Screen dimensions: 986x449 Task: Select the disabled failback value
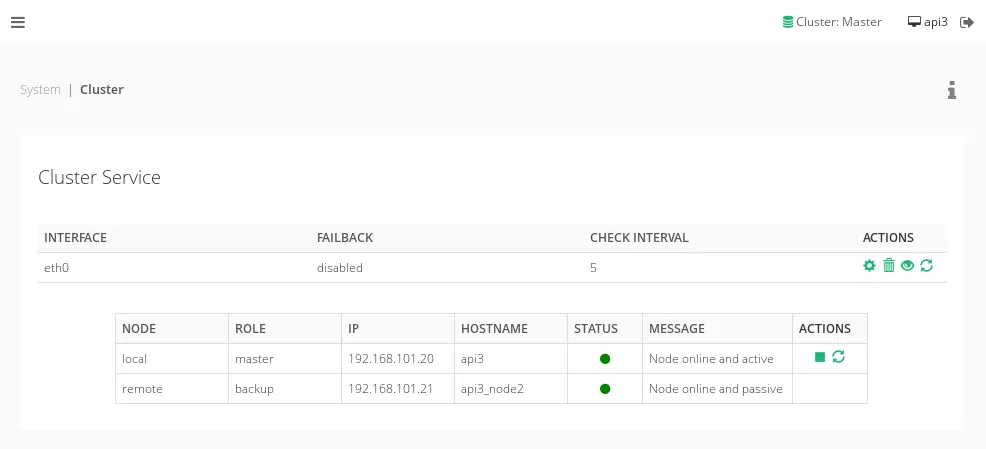point(340,268)
